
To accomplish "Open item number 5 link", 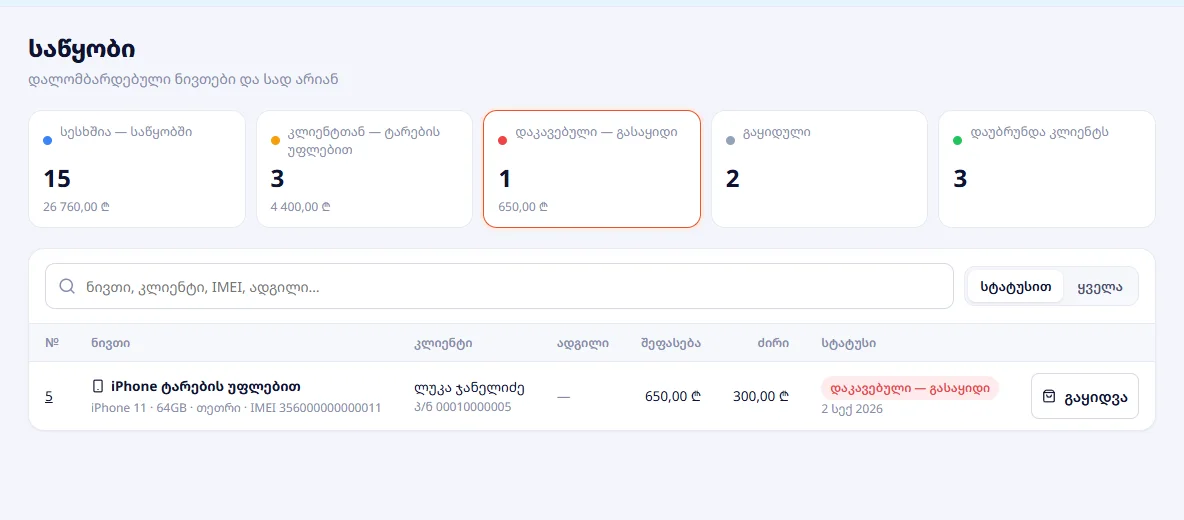I will coord(49,396).
